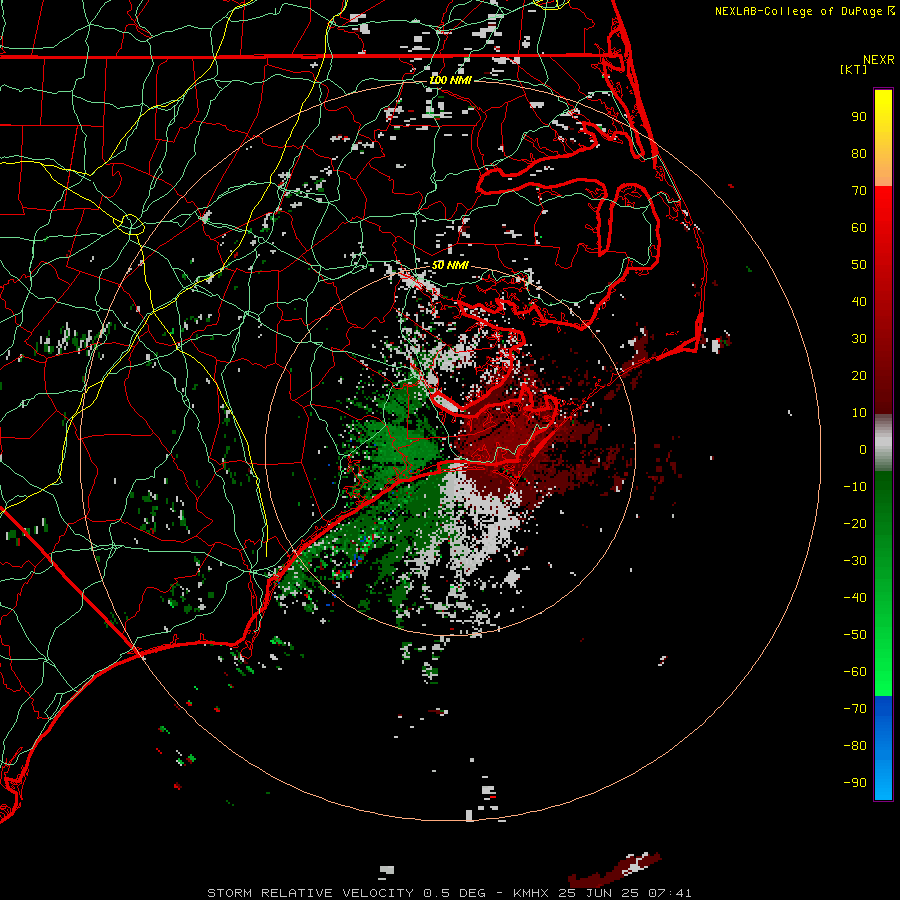The width and height of the screenshot is (900, 900).
Task: Click the gray zero-velocity segment of the color bar
Action: point(883,443)
